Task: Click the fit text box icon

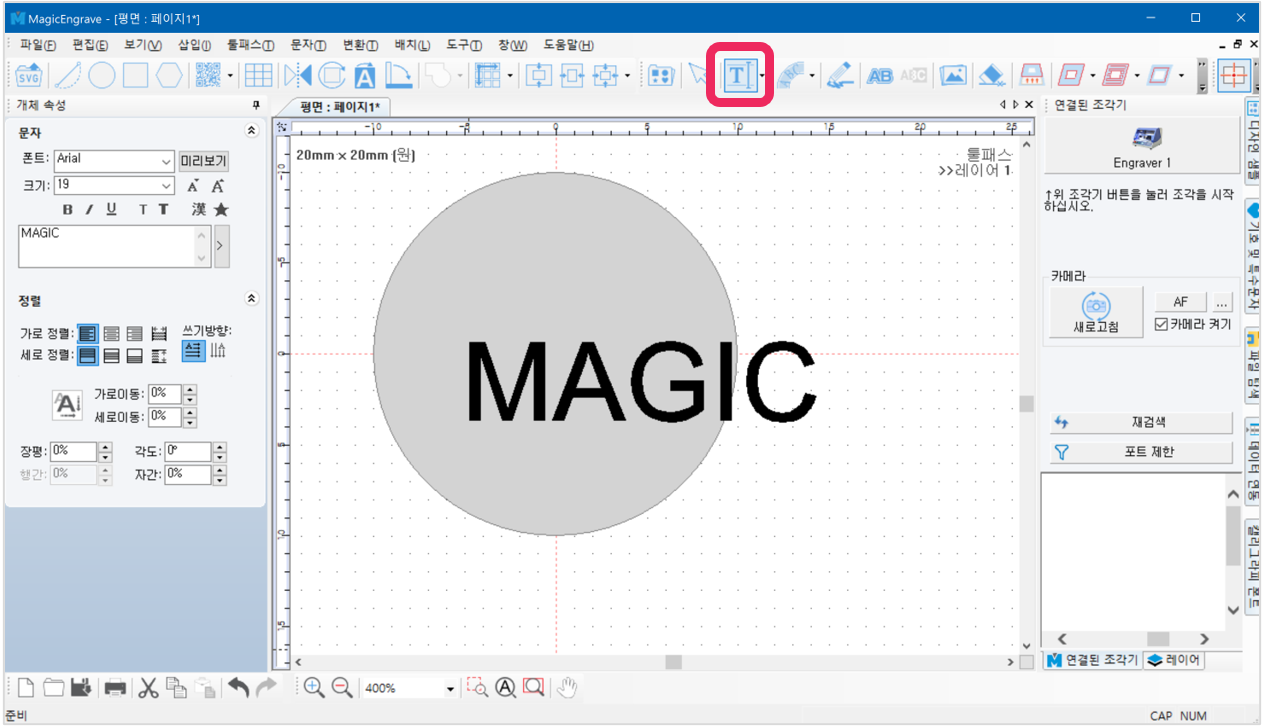Action: (365, 75)
